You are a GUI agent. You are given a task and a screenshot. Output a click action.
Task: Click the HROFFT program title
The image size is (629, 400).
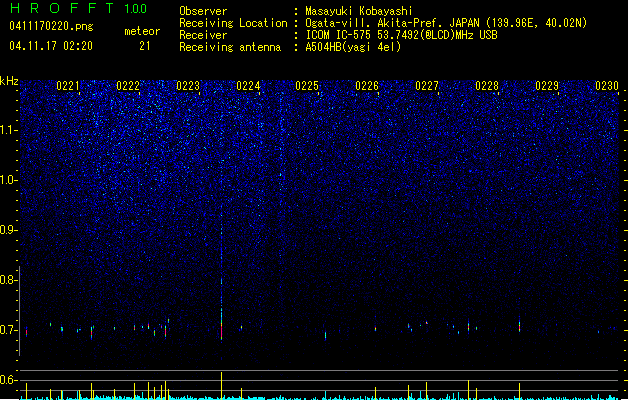tap(62, 8)
